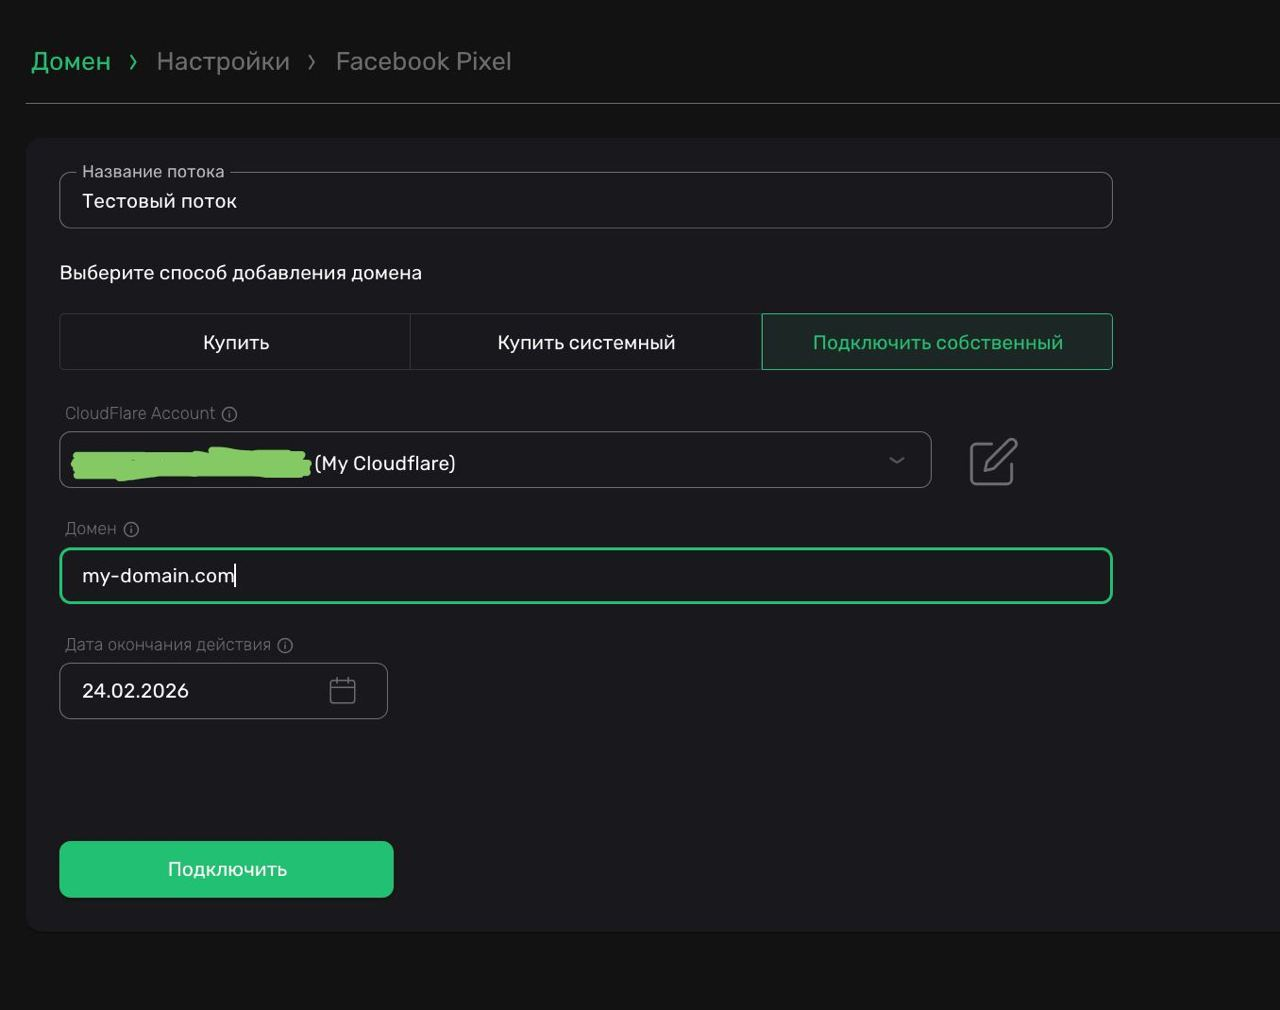Expand dropdown via the chevron arrow

896,461
